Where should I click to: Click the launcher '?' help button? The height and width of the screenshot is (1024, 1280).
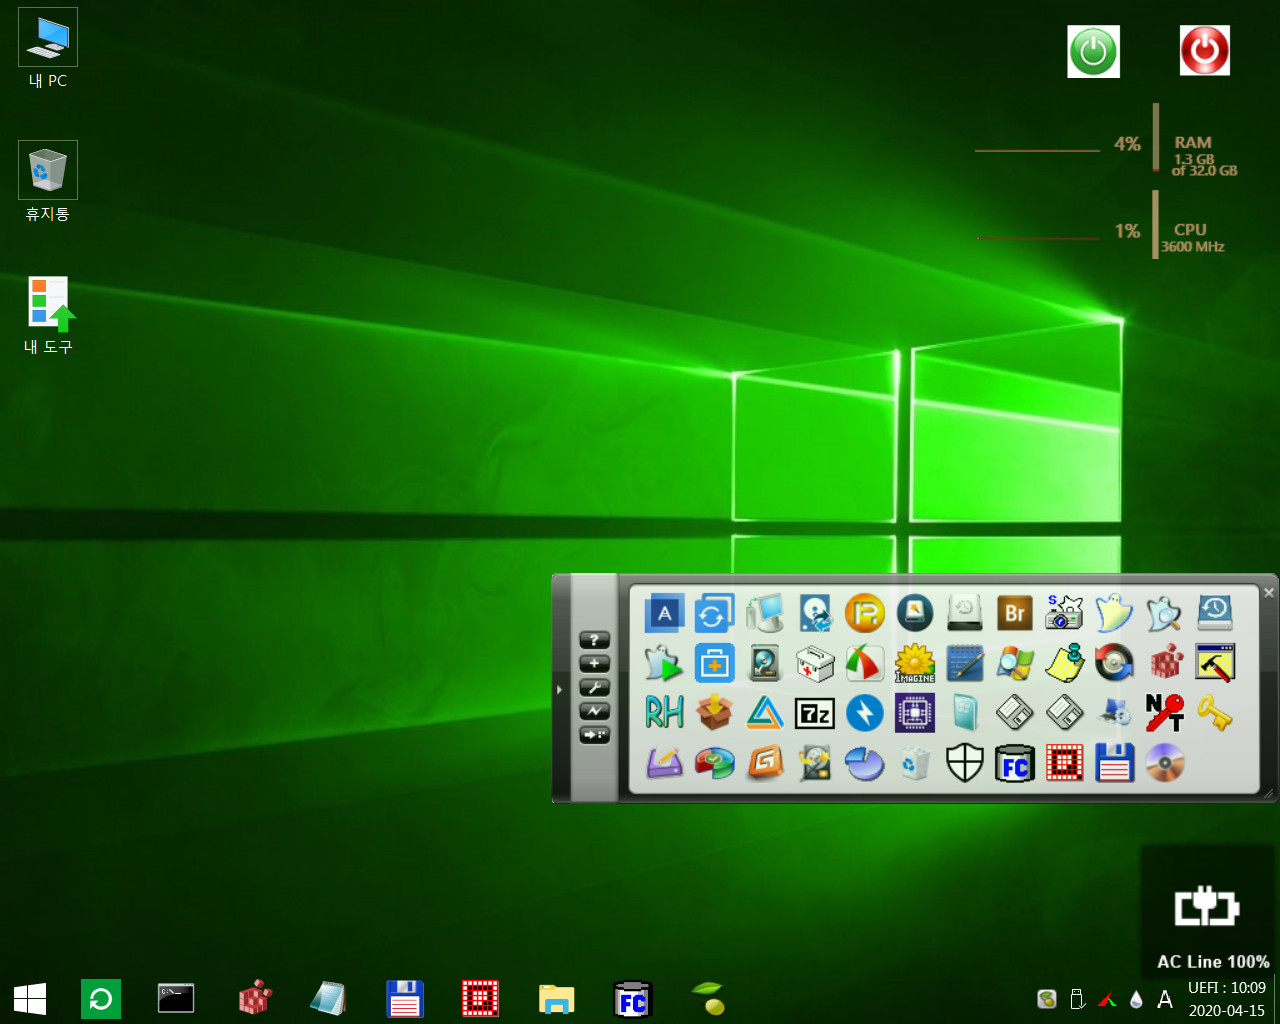pyautogui.click(x=594, y=640)
